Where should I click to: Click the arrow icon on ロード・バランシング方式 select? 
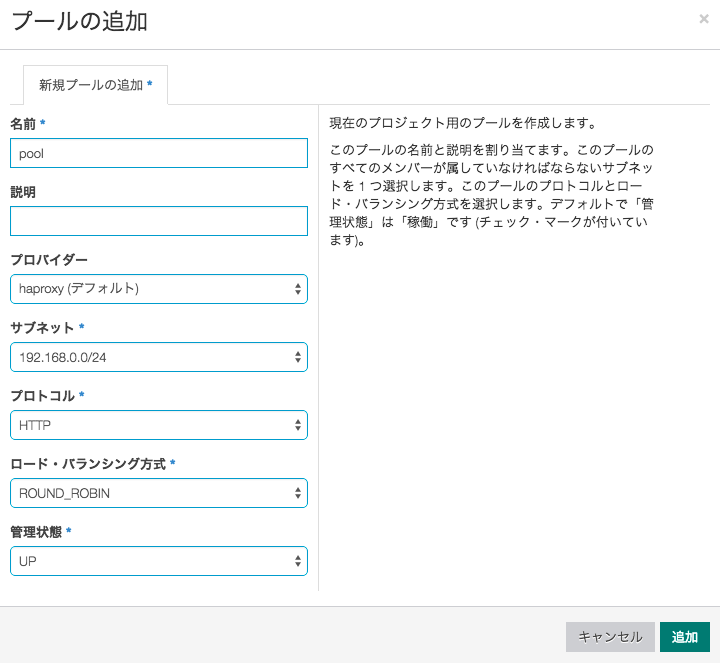(x=298, y=493)
